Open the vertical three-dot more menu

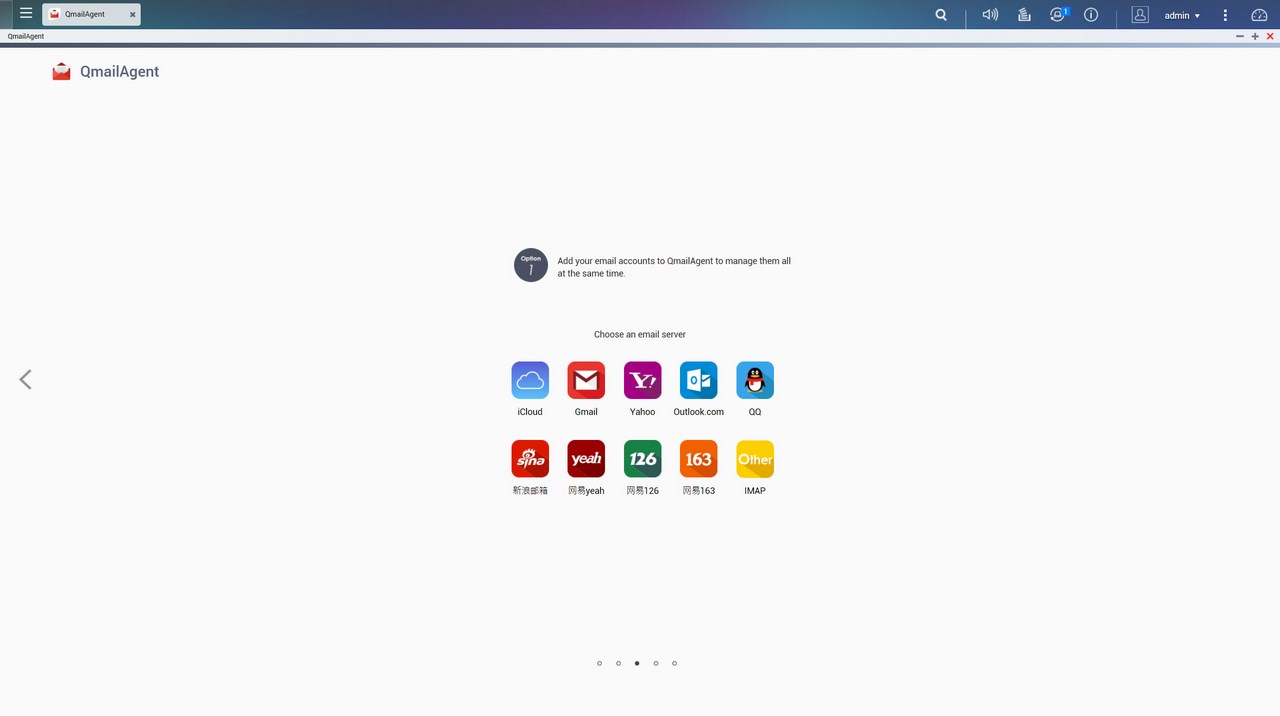tap(1225, 15)
